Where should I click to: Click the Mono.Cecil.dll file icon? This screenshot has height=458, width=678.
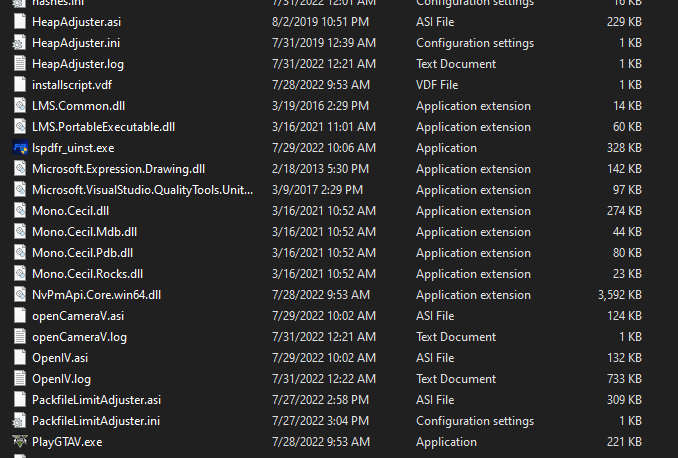tap(19, 211)
